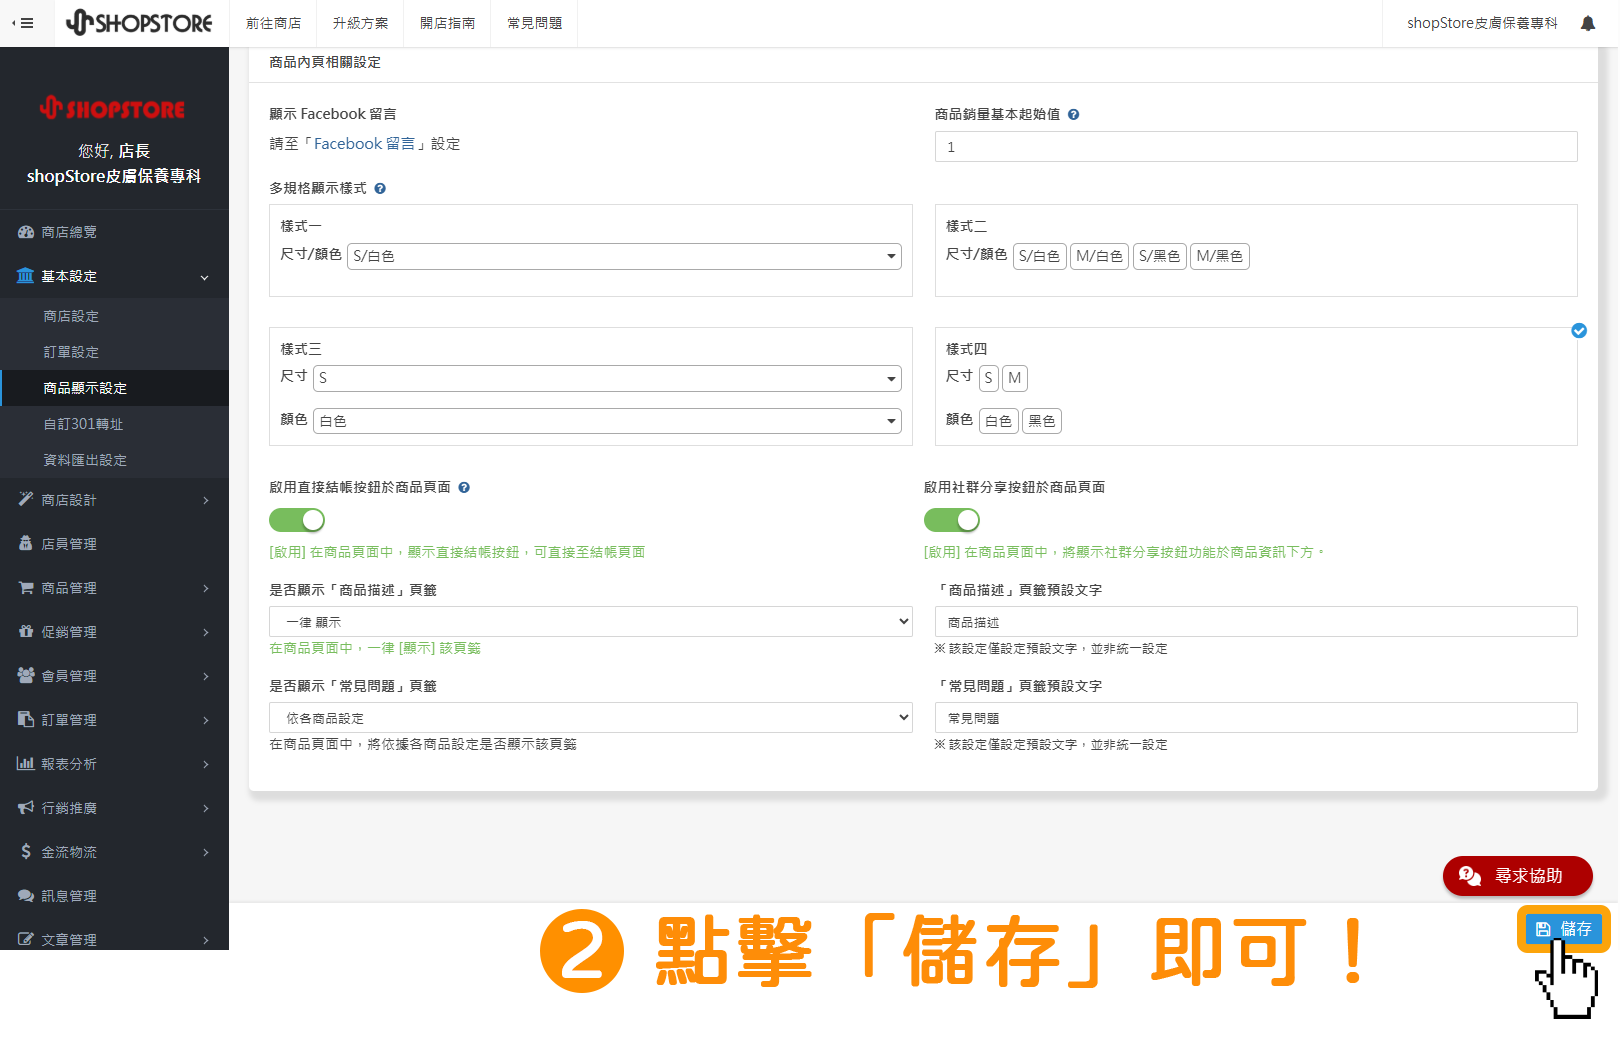This screenshot has width=1620, height=1050.
Task: Select 商品管理 in the sidebar
Action: coord(69,587)
